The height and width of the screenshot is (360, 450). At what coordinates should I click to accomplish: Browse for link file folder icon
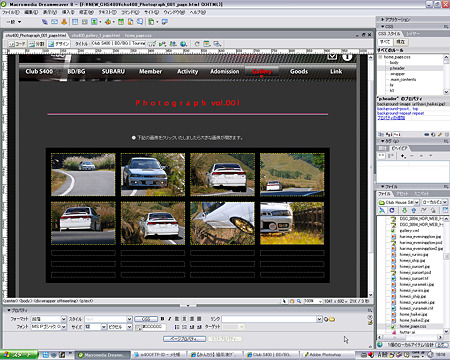click(x=332, y=319)
